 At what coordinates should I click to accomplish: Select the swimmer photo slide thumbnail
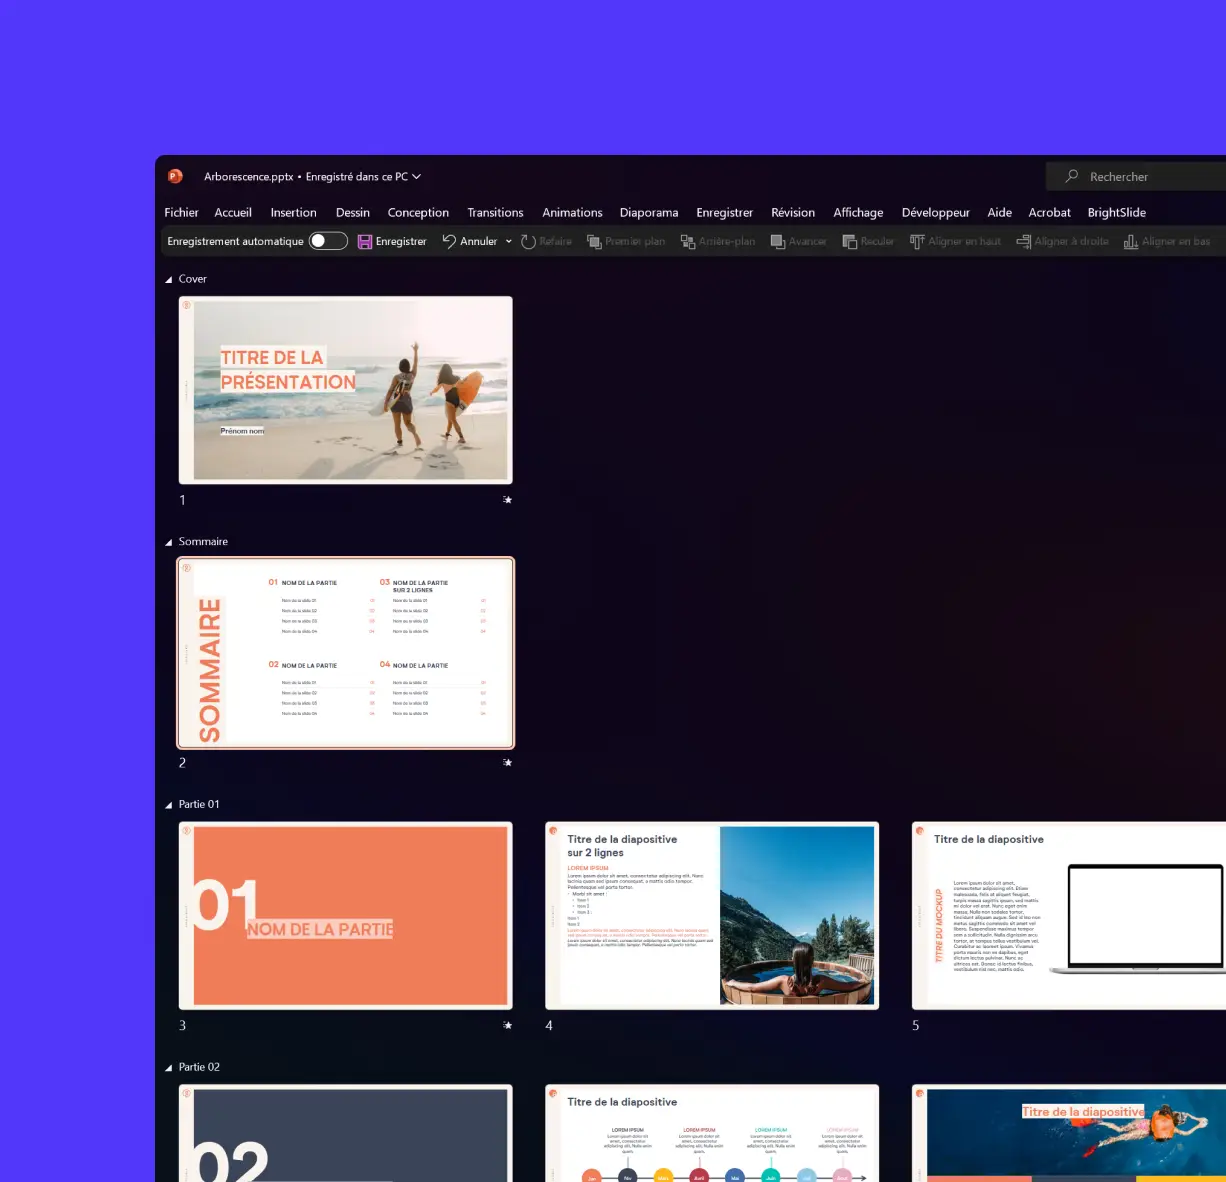[x=1069, y=1133]
